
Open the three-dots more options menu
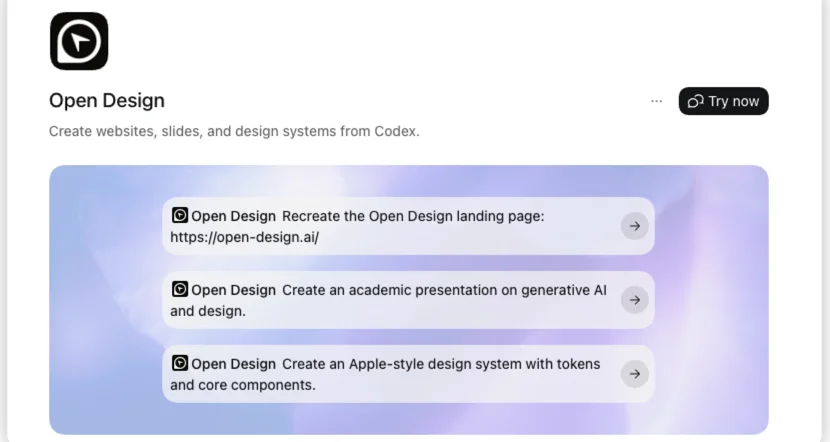[656, 101]
